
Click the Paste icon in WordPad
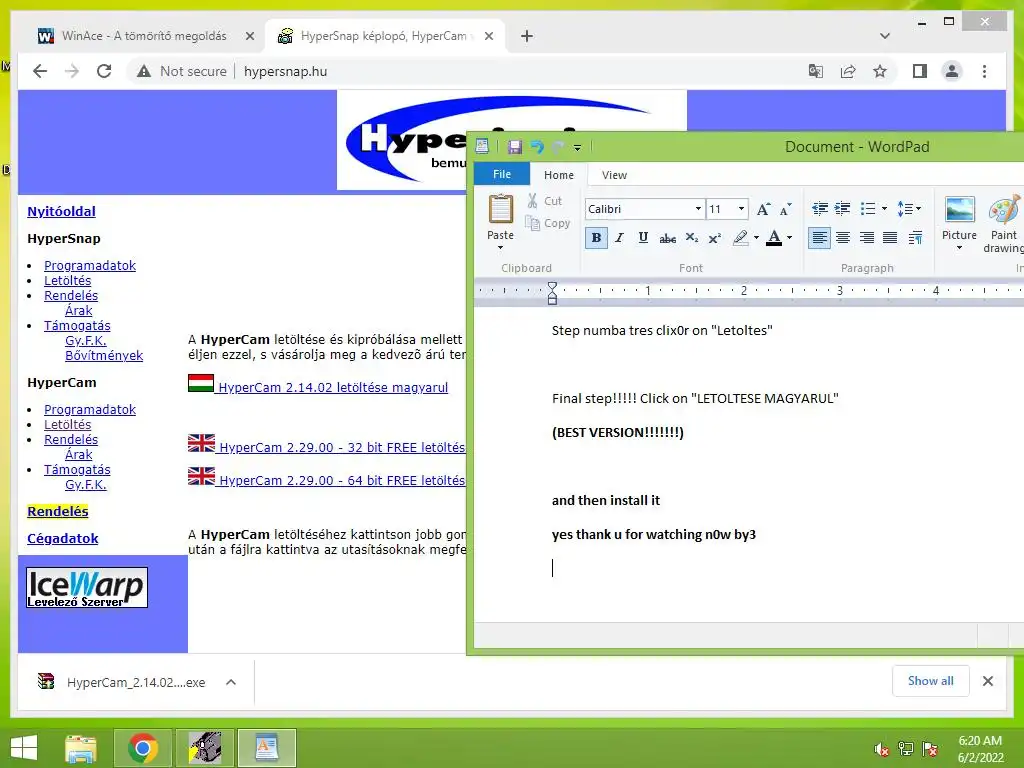tap(500, 210)
